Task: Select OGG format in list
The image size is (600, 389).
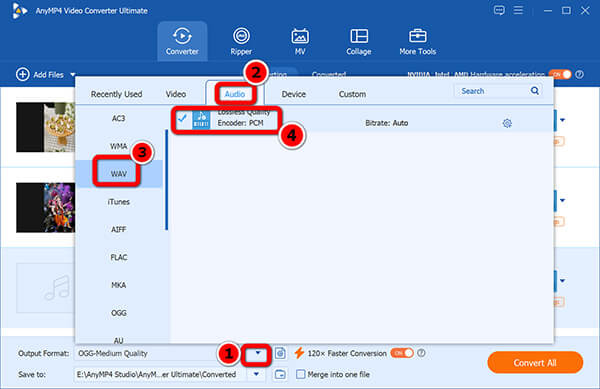Action: pyautogui.click(x=119, y=313)
